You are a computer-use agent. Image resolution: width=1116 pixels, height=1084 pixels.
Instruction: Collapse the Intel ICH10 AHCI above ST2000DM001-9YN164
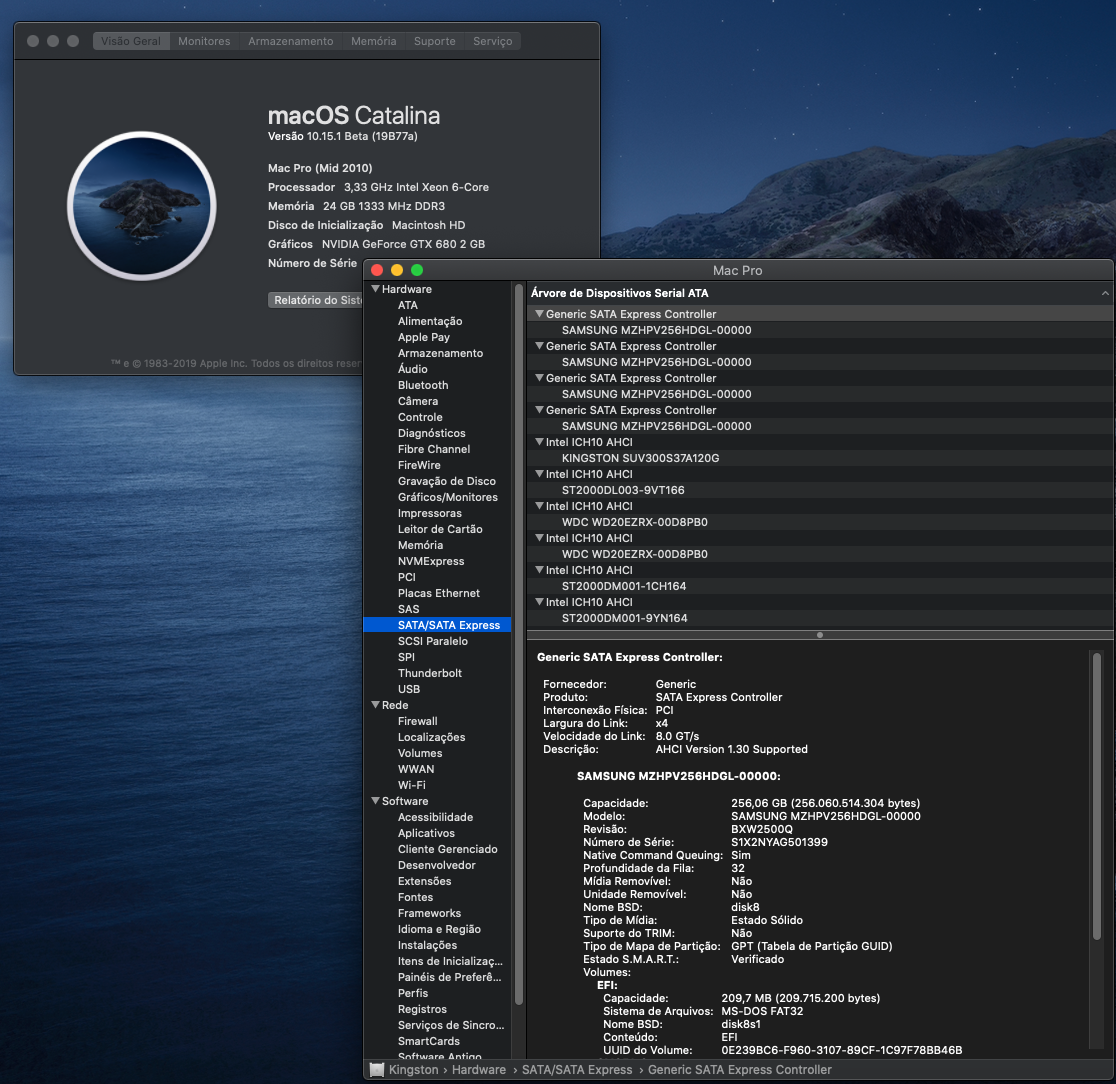click(539, 601)
